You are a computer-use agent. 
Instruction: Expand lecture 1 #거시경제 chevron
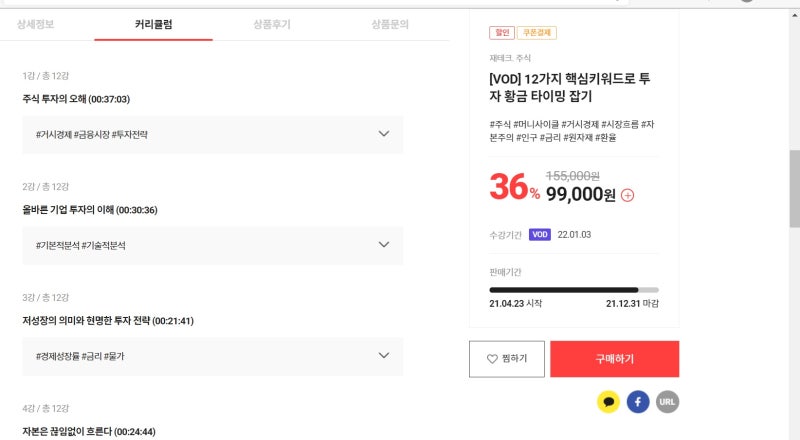(x=384, y=134)
